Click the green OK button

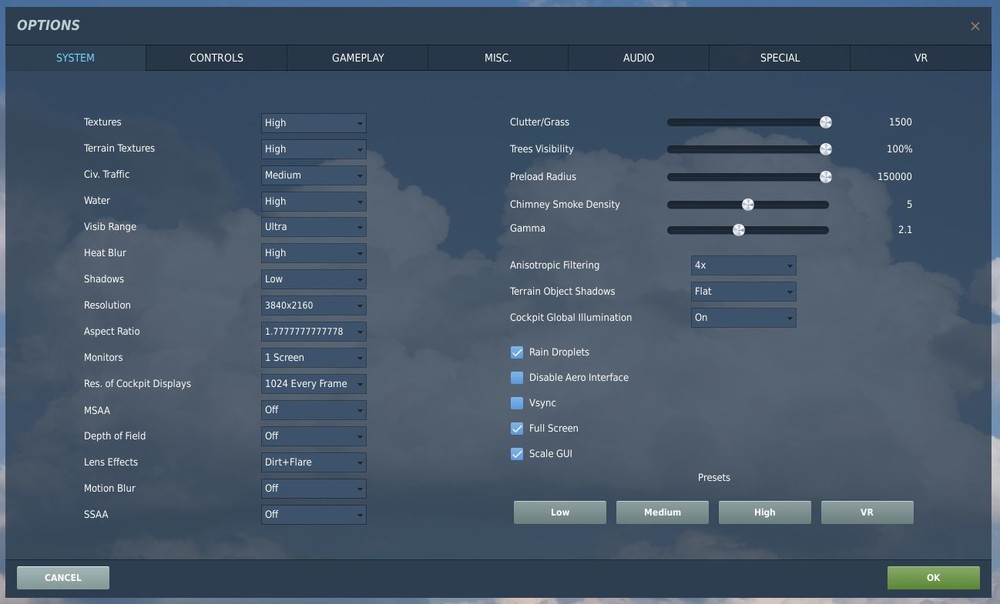pyautogui.click(x=933, y=577)
